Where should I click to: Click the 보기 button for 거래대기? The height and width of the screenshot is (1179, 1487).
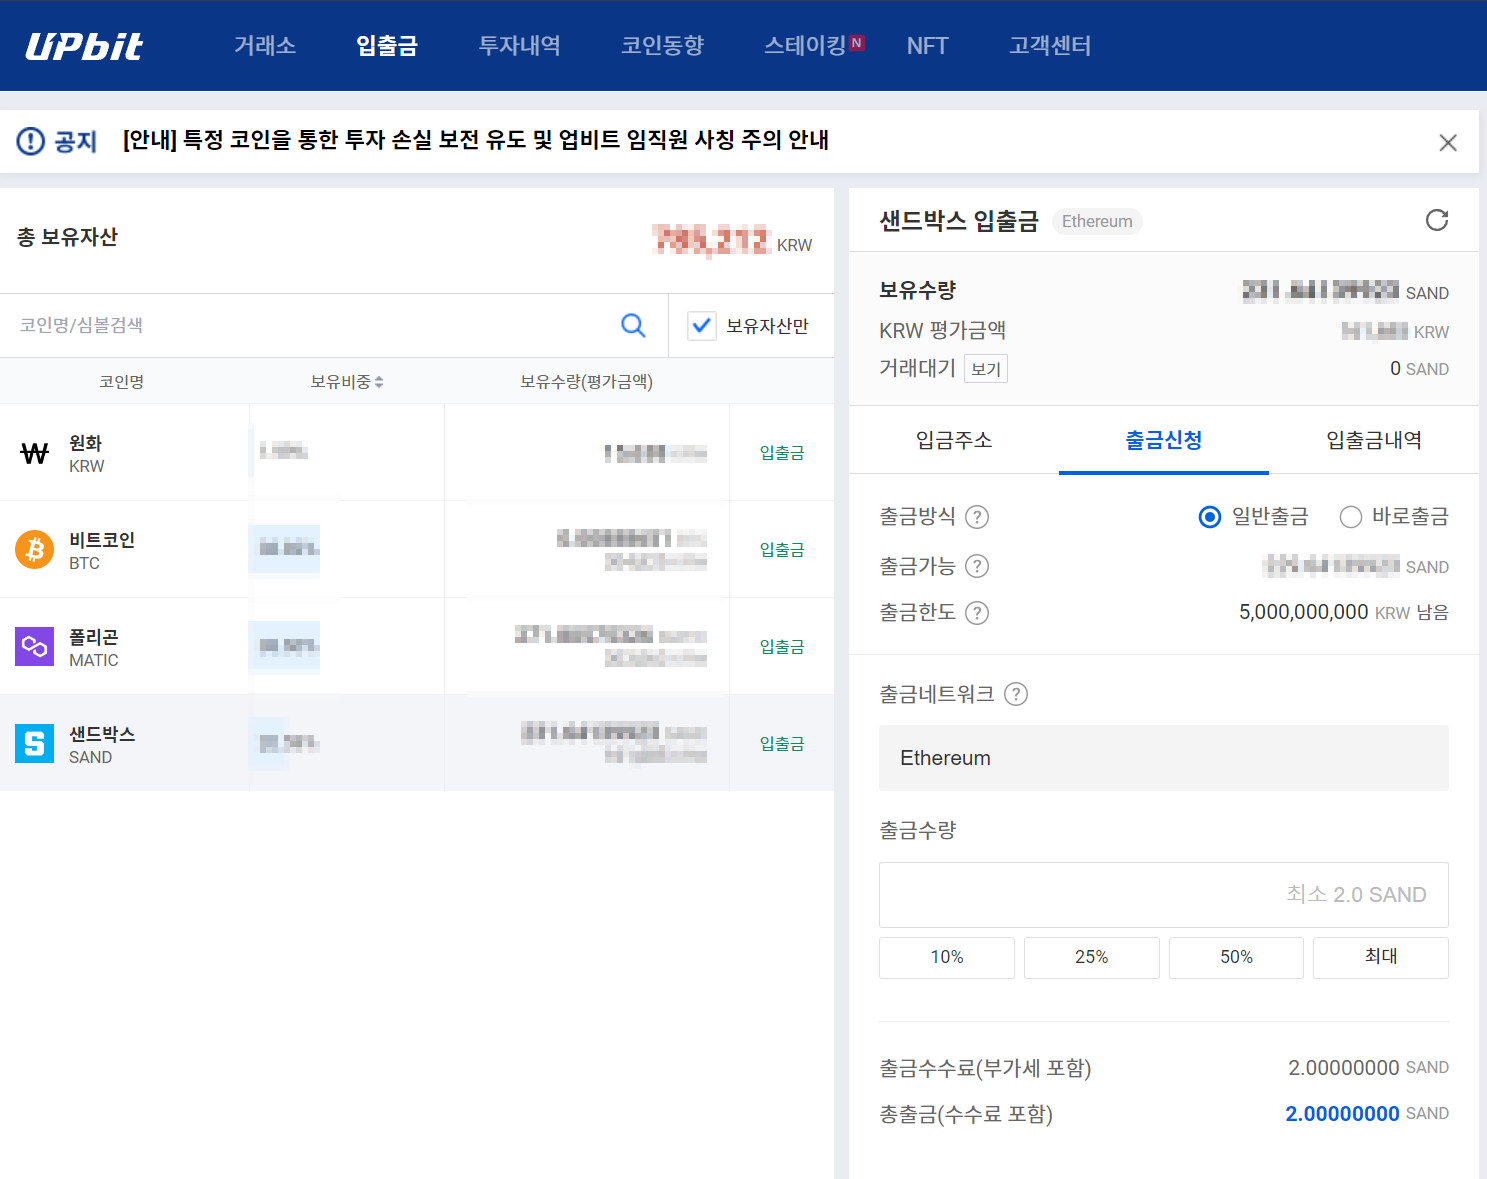[986, 369]
